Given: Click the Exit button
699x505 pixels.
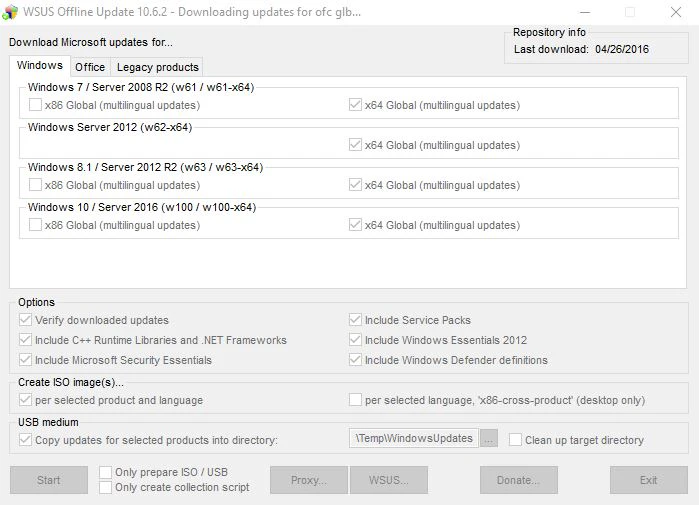Looking at the screenshot, I should click(648, 480).
